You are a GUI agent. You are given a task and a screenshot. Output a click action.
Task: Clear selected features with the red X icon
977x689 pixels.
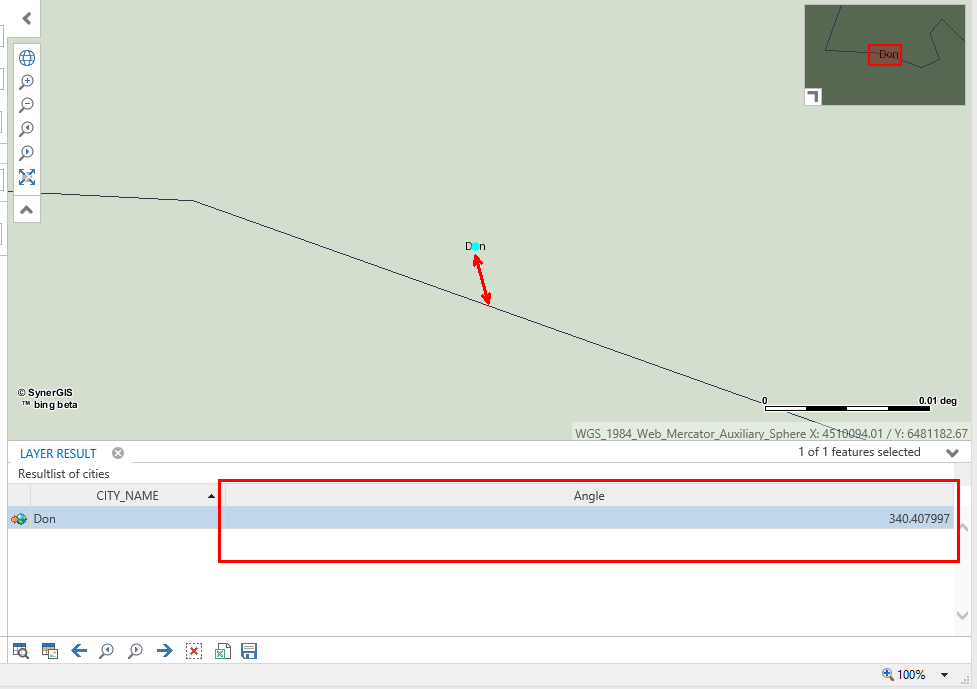[193, 651]
